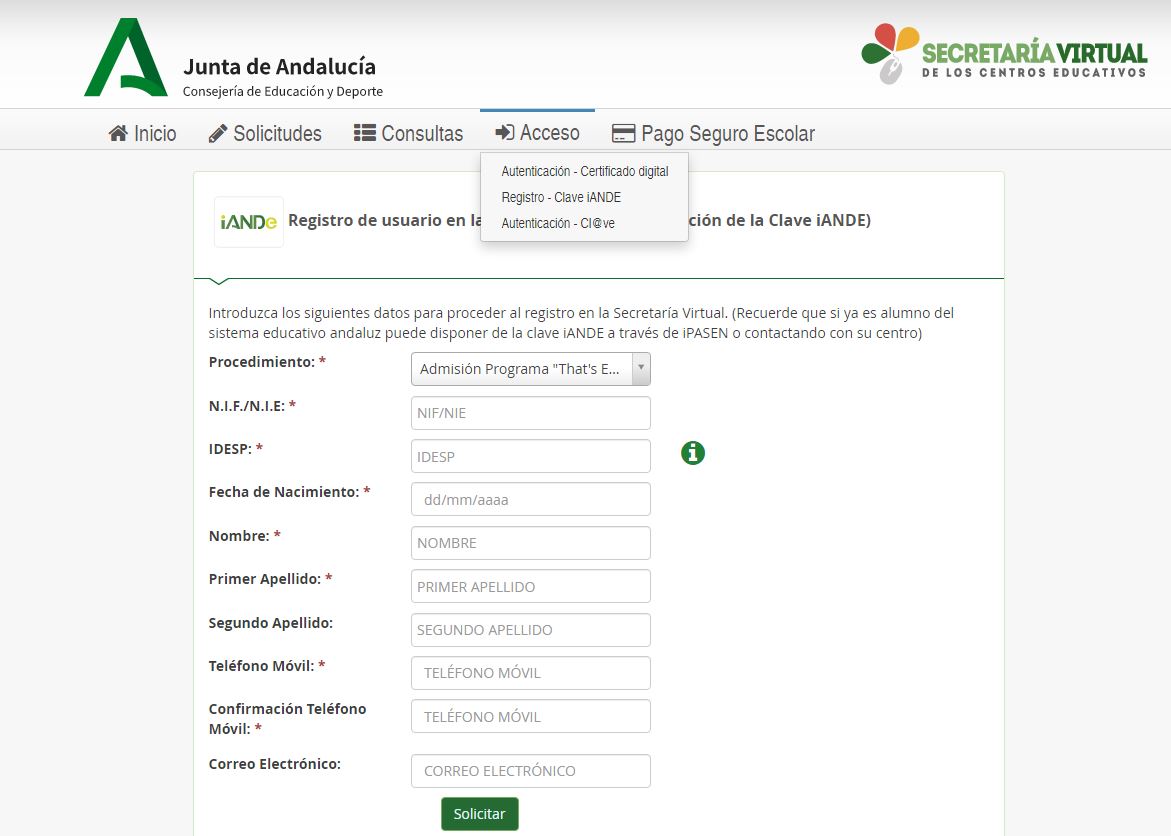The height and width of the screenshot is (836, 1171).
Task: Open the Inicio navigation link
Action: click(x=143, y=131)
